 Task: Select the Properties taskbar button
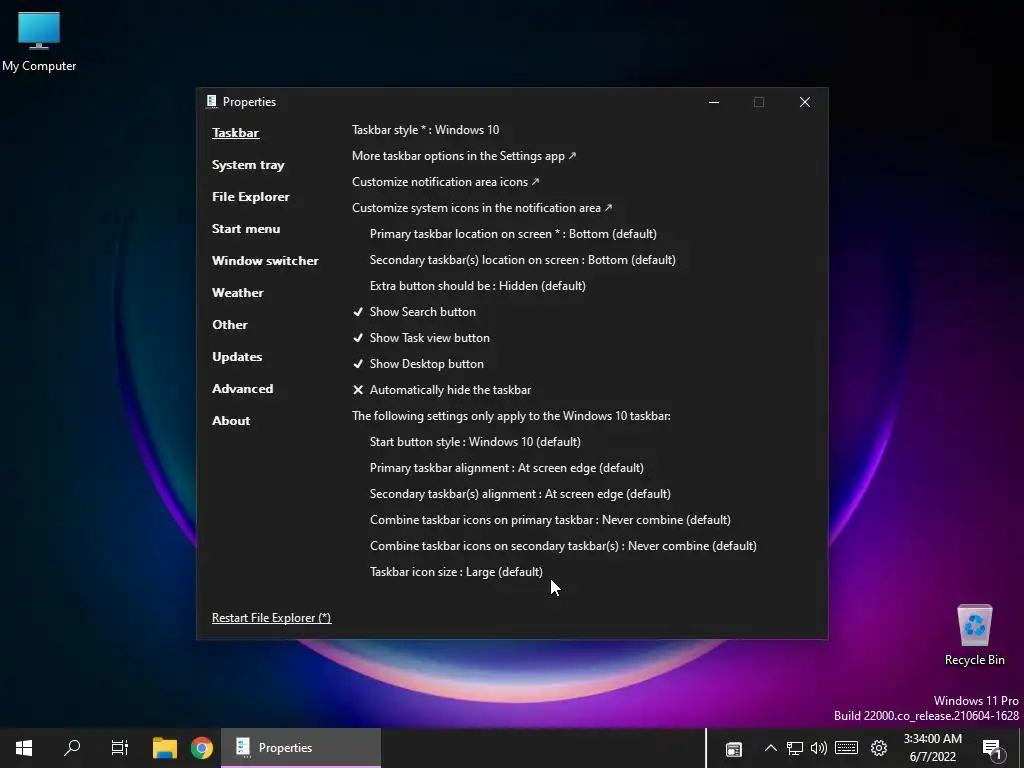coord(301,748)
